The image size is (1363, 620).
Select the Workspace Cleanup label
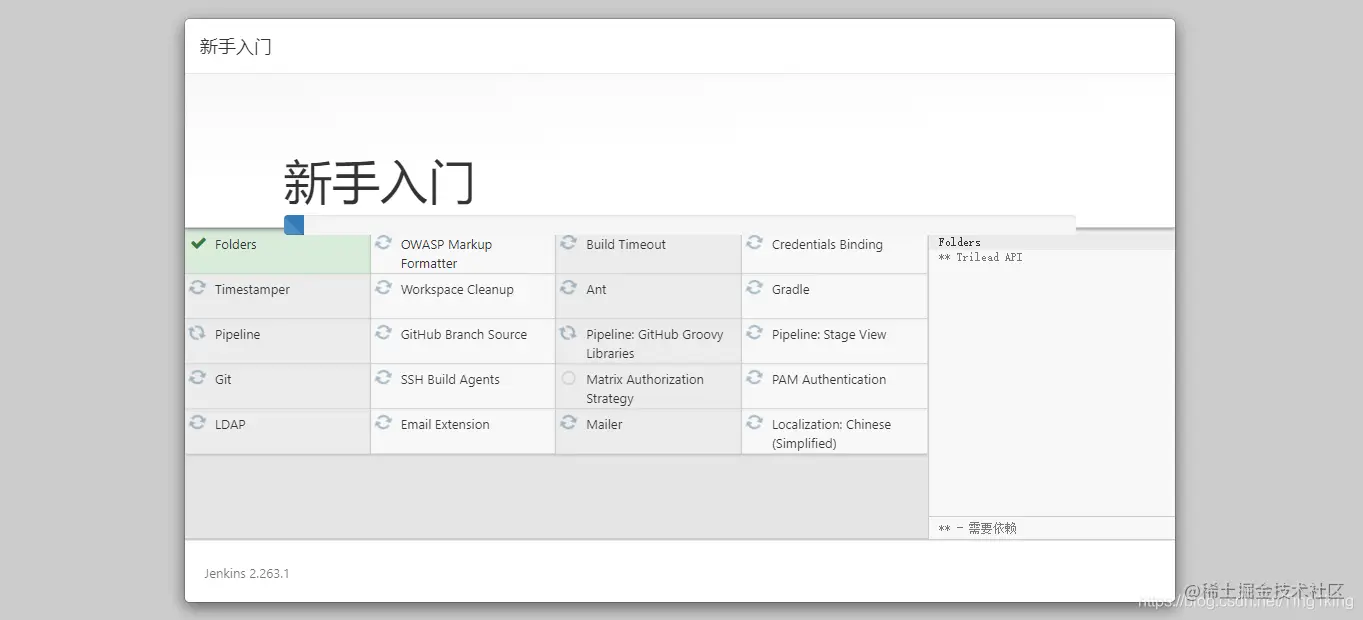pyautogui.click(x=457, y=290)
